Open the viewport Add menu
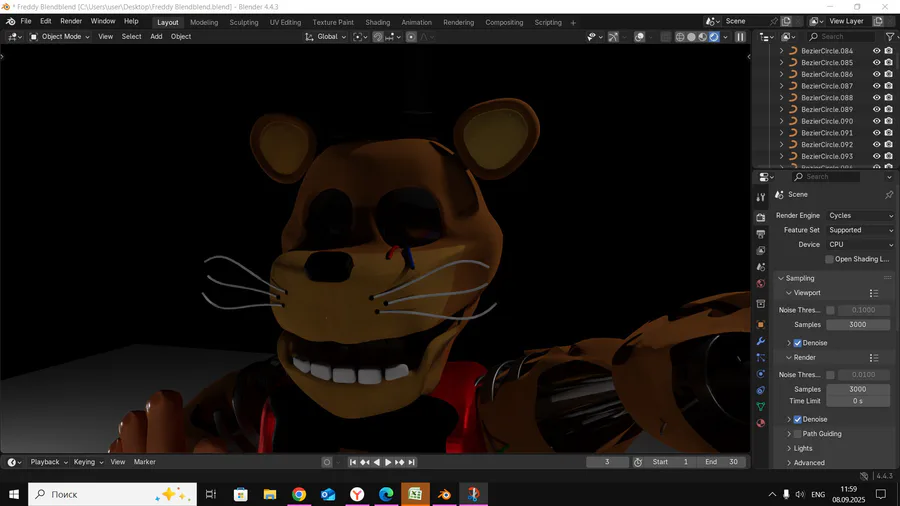This screenshot has width=900, height=506. pos(156,37)
